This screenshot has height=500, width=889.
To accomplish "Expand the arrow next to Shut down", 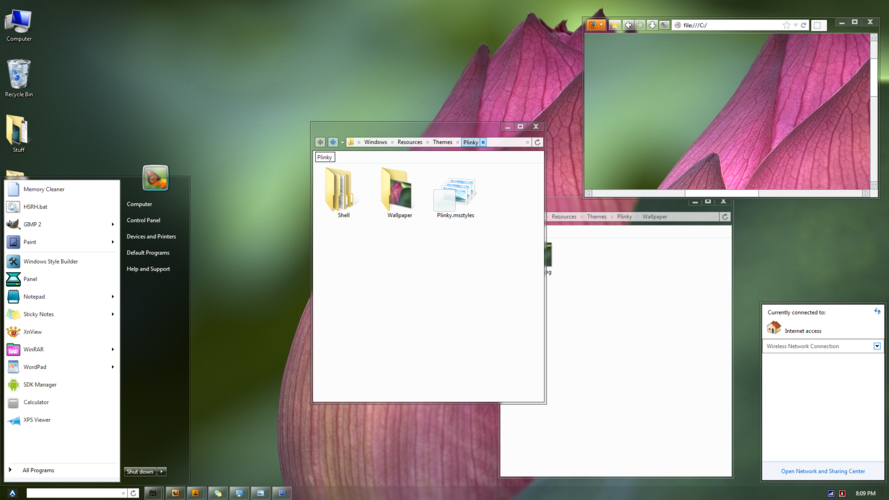I will [x=162, y=471].
